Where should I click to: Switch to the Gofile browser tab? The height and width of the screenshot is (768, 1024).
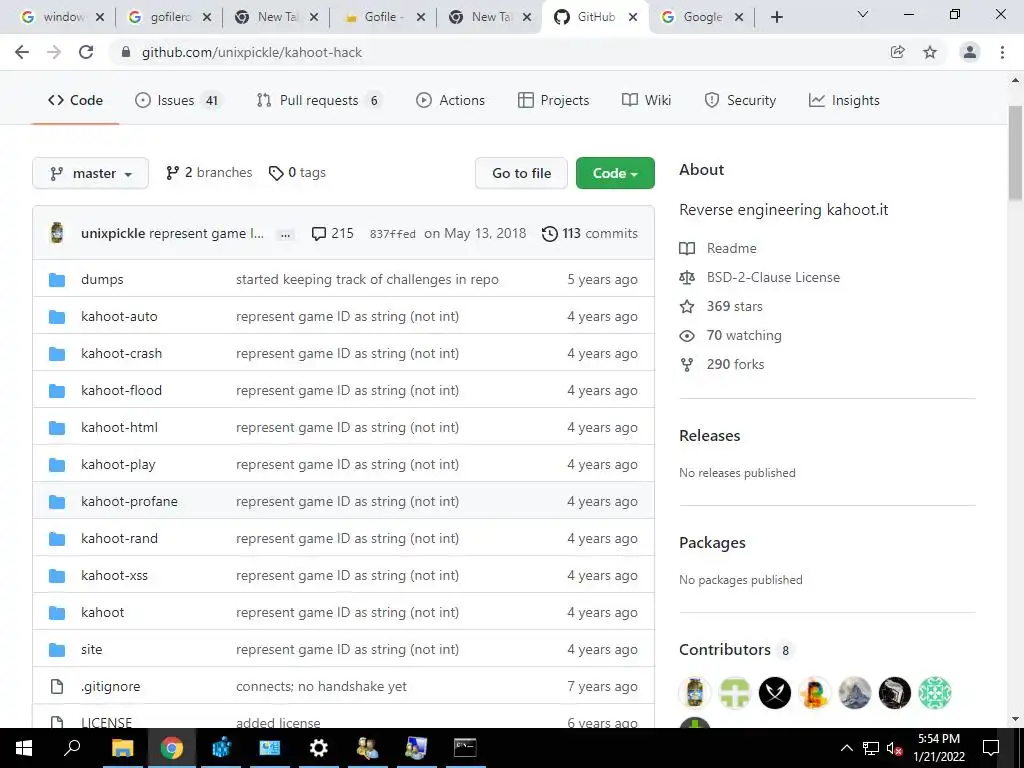click(383, 17)
